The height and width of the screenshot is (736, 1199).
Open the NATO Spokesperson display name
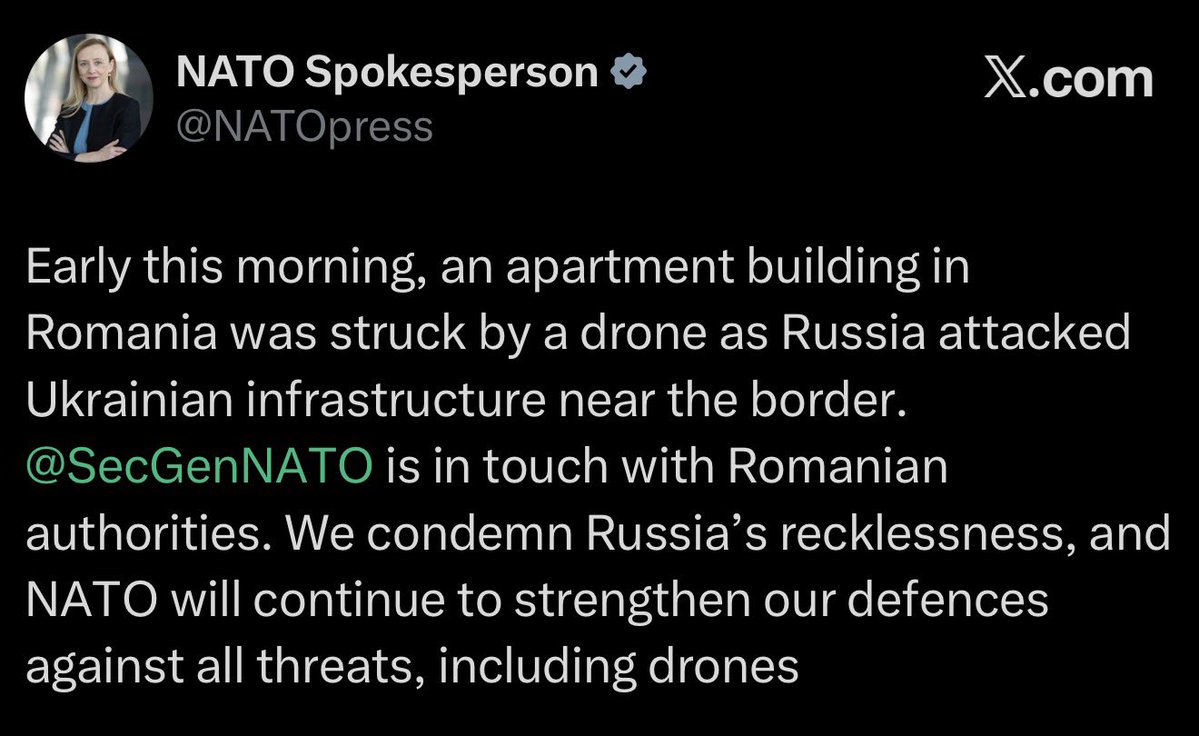387,73
